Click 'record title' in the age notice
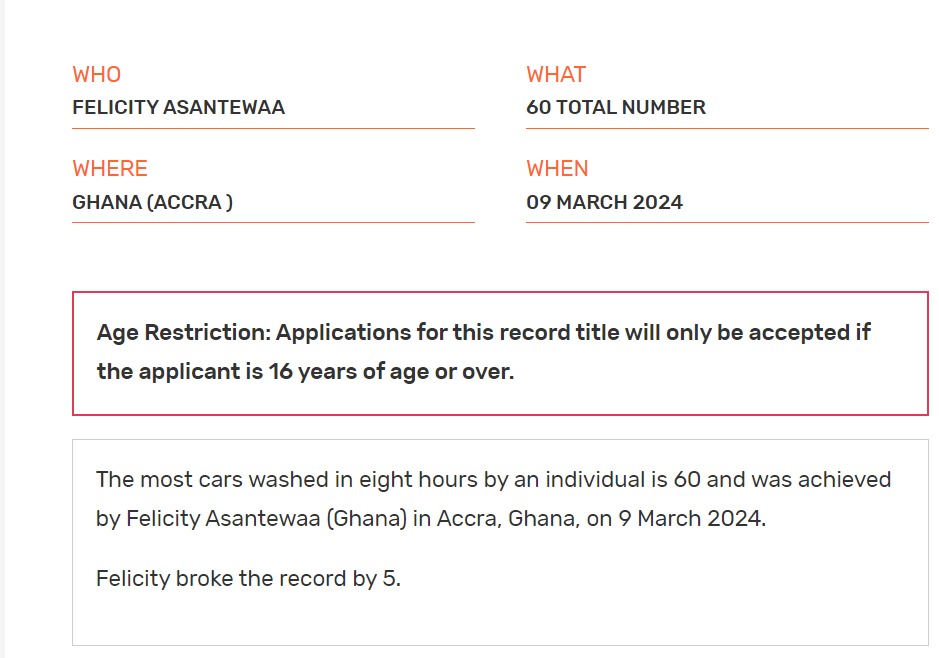The height and width of the screenshot is (658, 939). [555, 332]
